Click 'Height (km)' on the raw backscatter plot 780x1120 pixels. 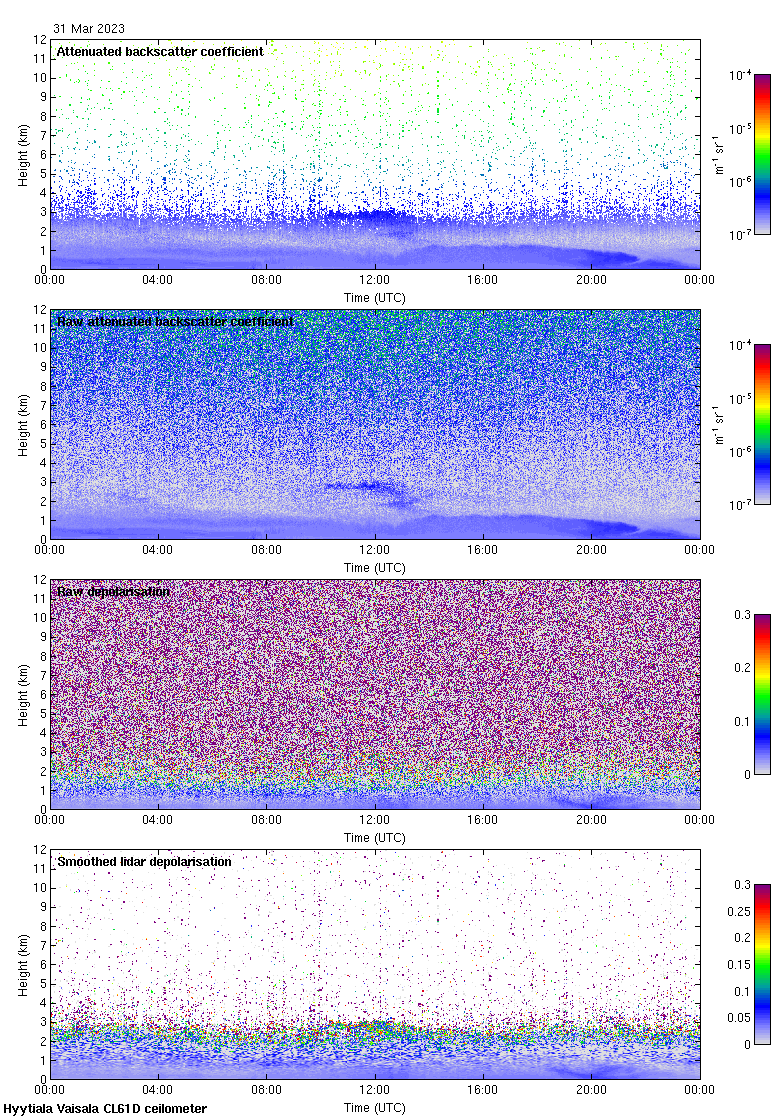24,425
